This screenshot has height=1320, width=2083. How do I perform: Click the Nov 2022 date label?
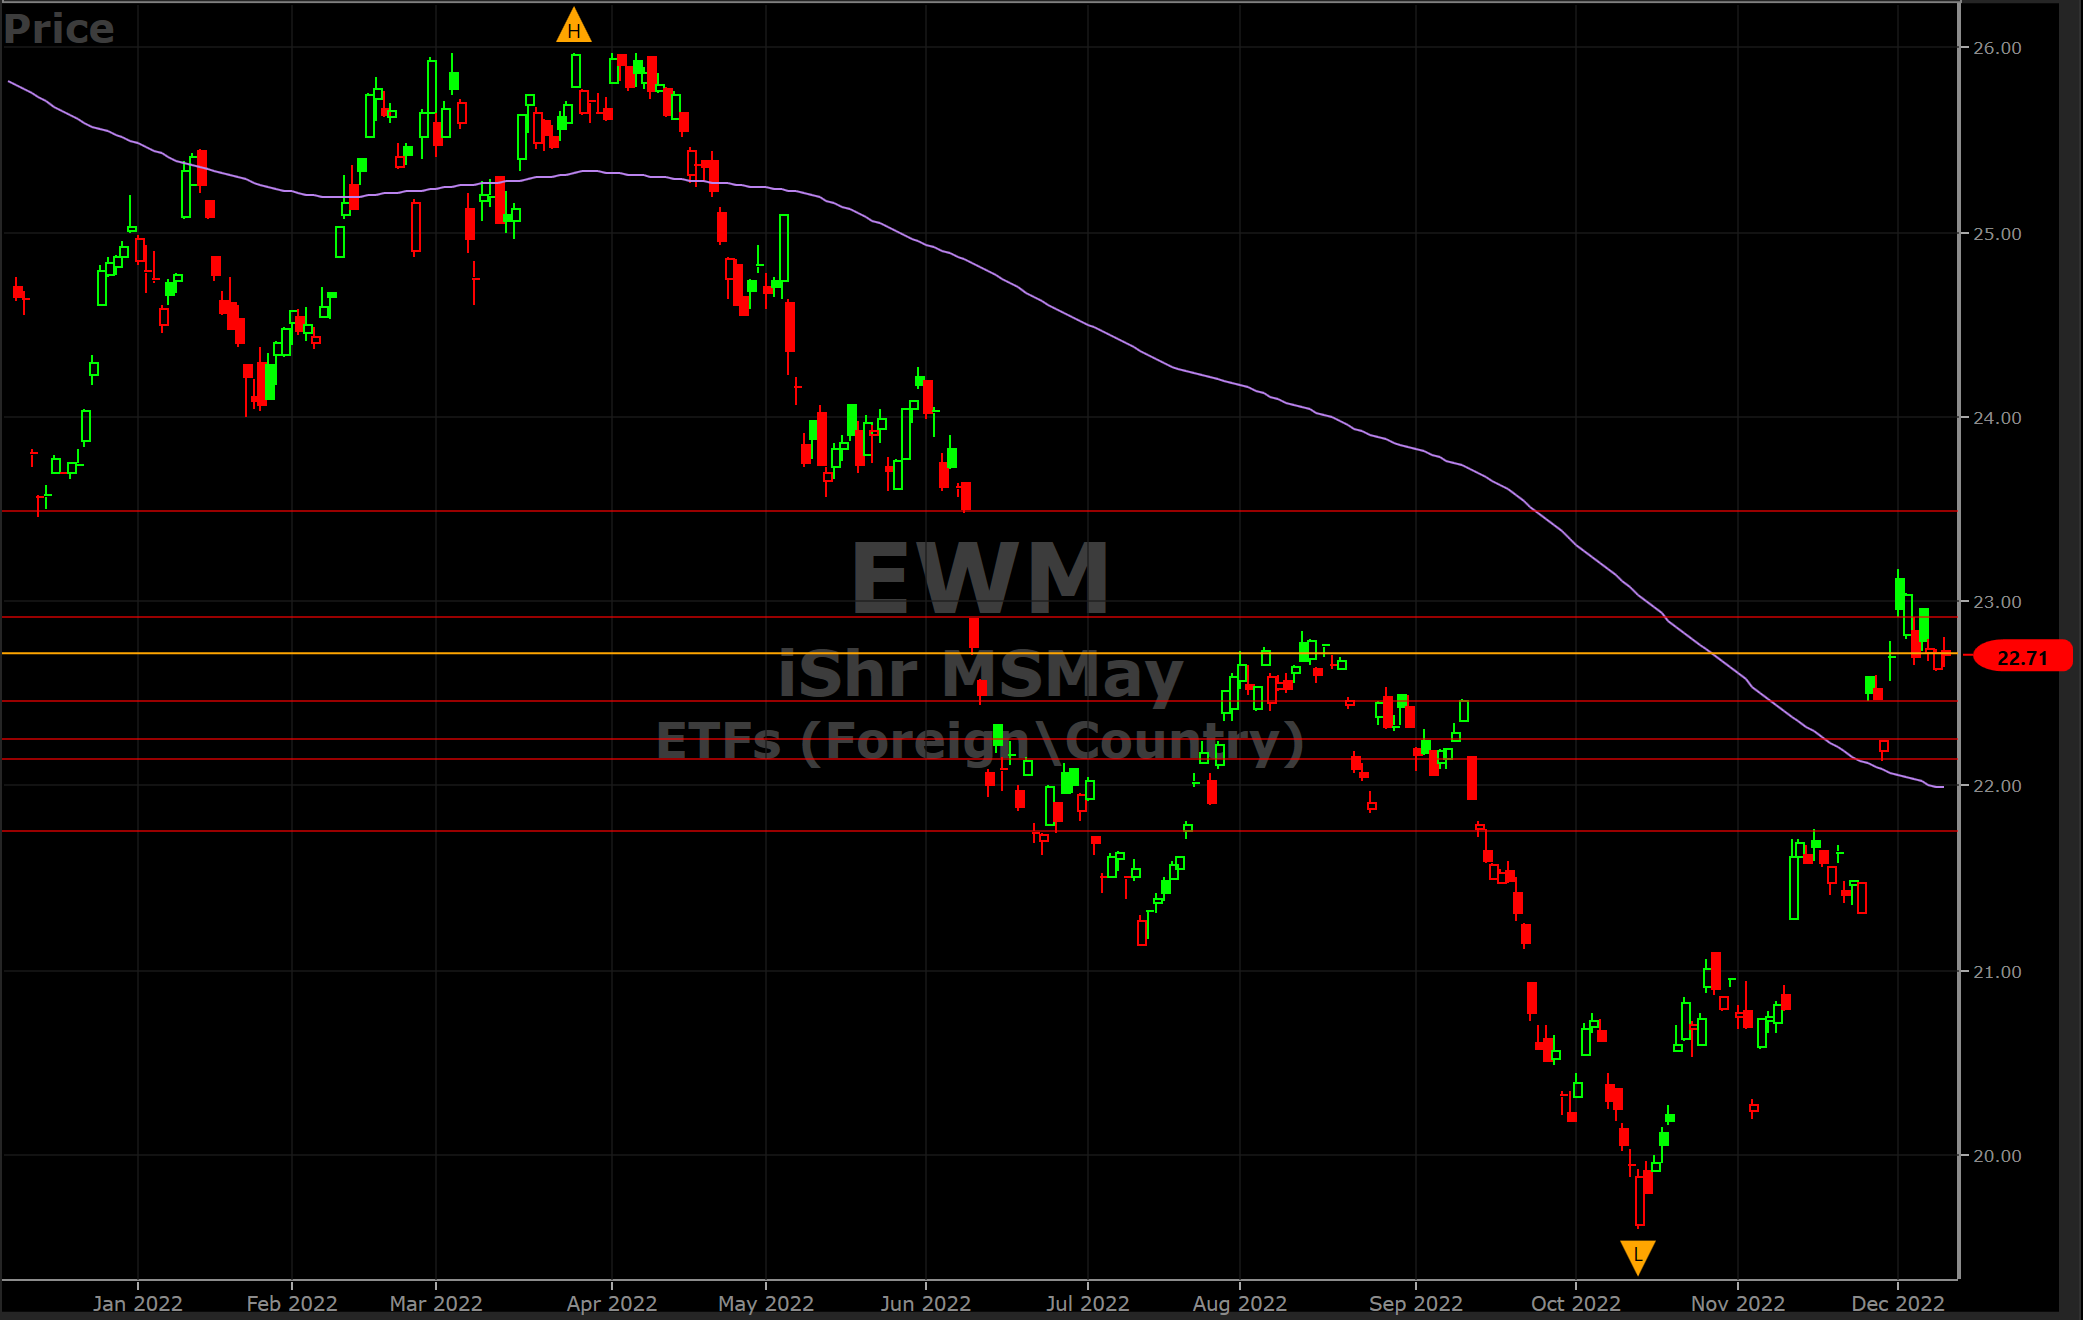coord(1738,1303)
